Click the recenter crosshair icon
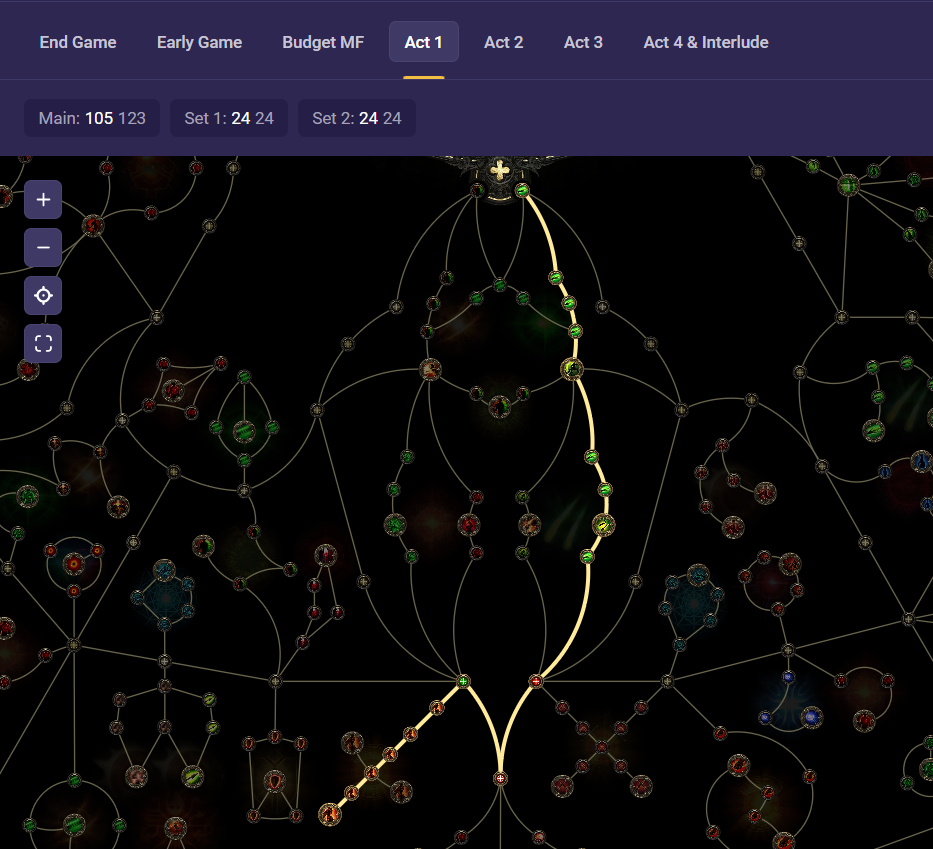 (43, 296)
